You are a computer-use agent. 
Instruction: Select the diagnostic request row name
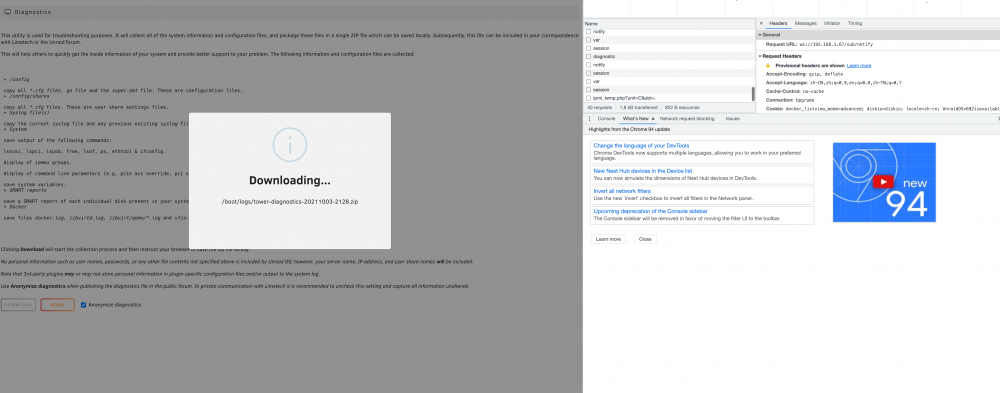click(604, 57)
